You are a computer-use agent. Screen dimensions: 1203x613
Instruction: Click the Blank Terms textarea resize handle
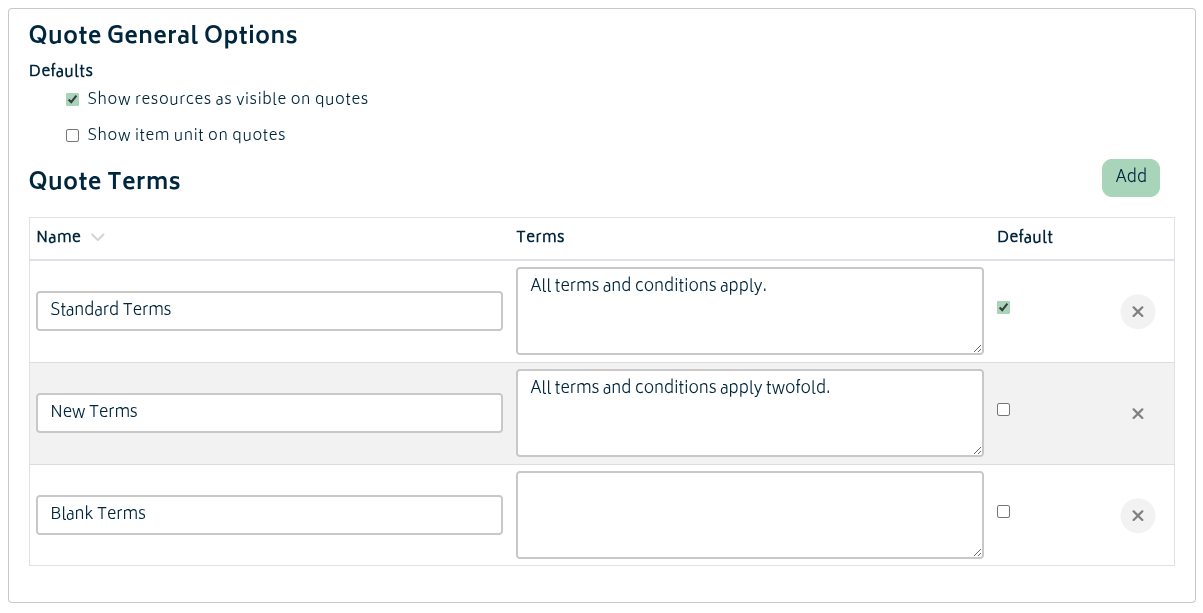tap(977, 552)
